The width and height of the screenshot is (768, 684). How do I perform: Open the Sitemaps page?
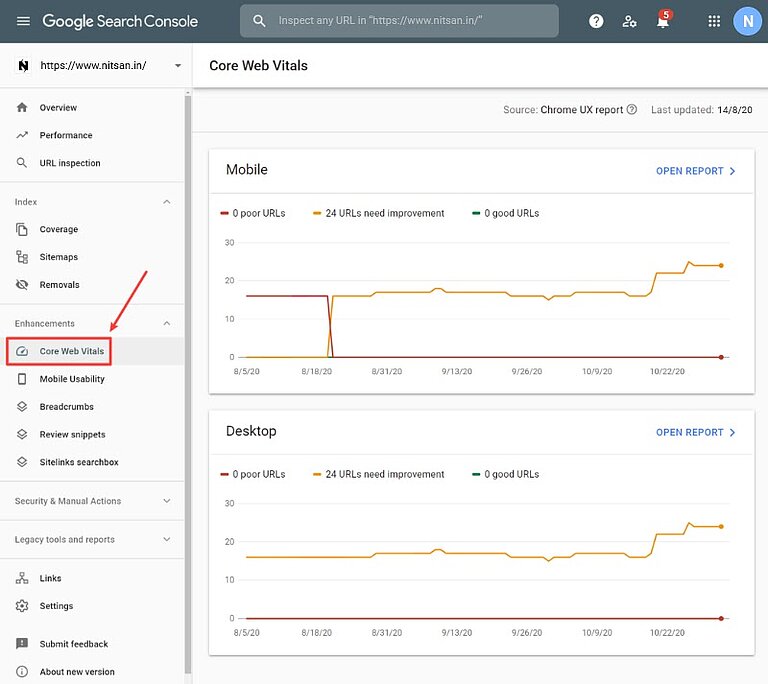coord(58,257)
